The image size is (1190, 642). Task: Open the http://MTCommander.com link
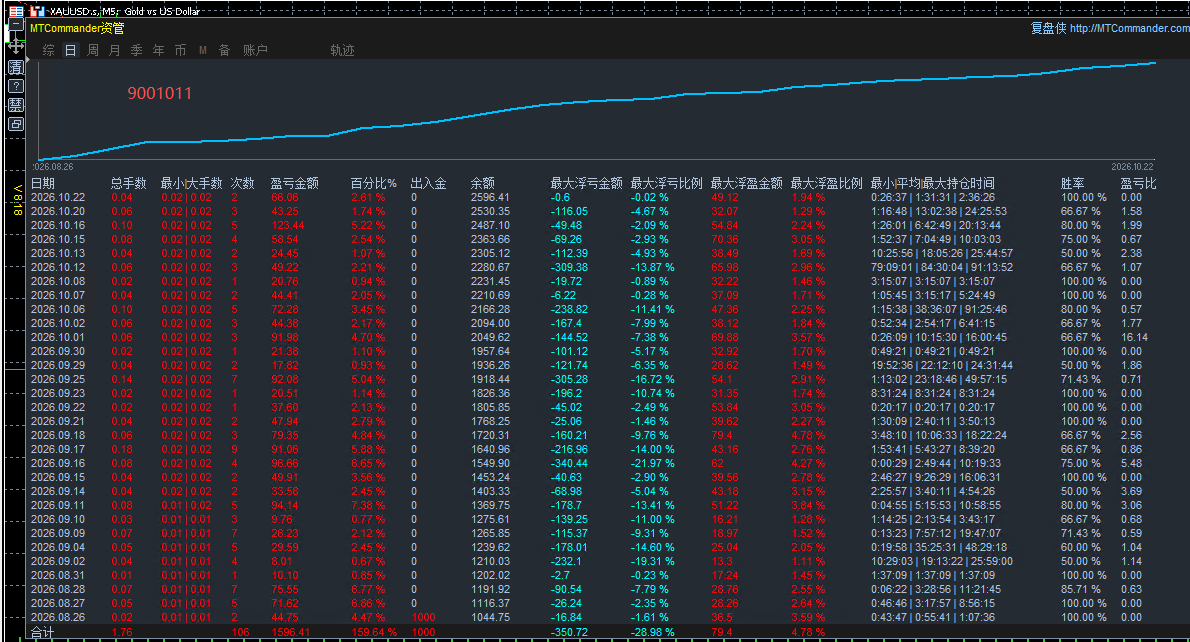1130,28
